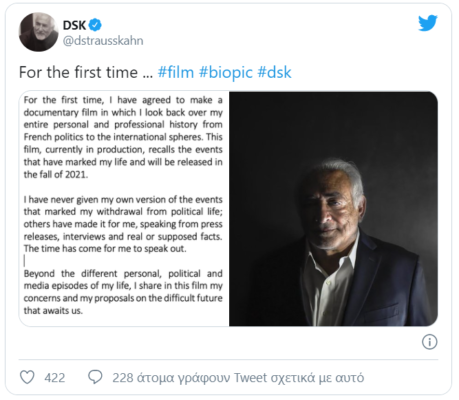This screenshot has width=459, height=400.
Task: Click the tweet text 'For the first time ...'
Action: pyautogui.click(x=86, y=72)
